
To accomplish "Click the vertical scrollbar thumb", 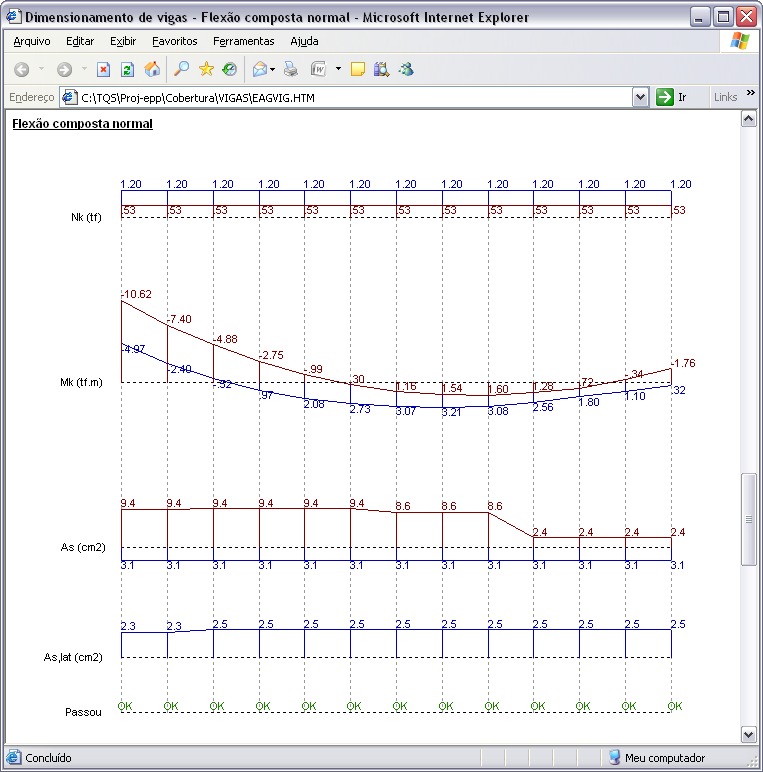I will 748,519.
